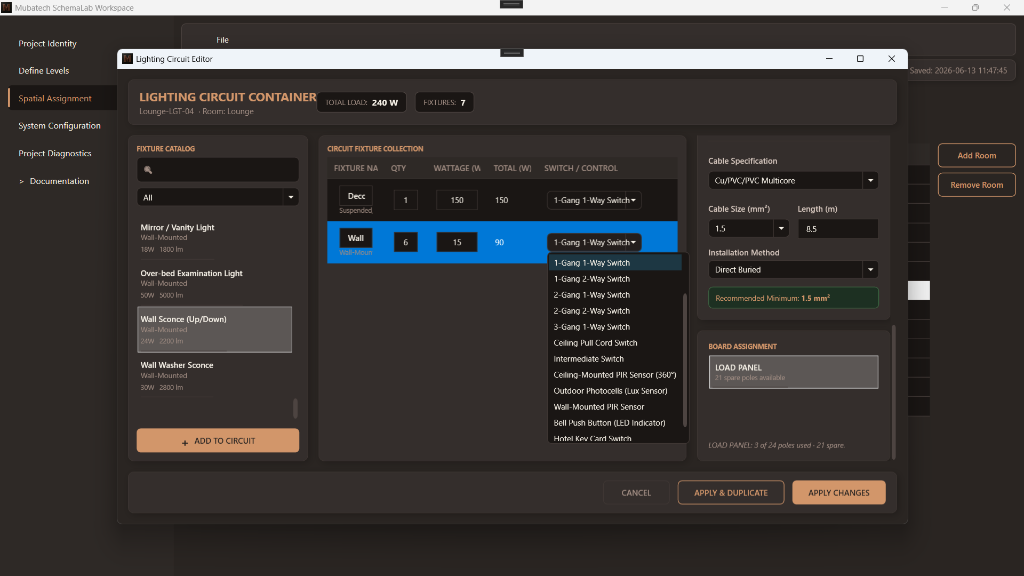This screenshot has width=1024, height=576.
Task: Click Apply Changes button
Action: (839, 493)
